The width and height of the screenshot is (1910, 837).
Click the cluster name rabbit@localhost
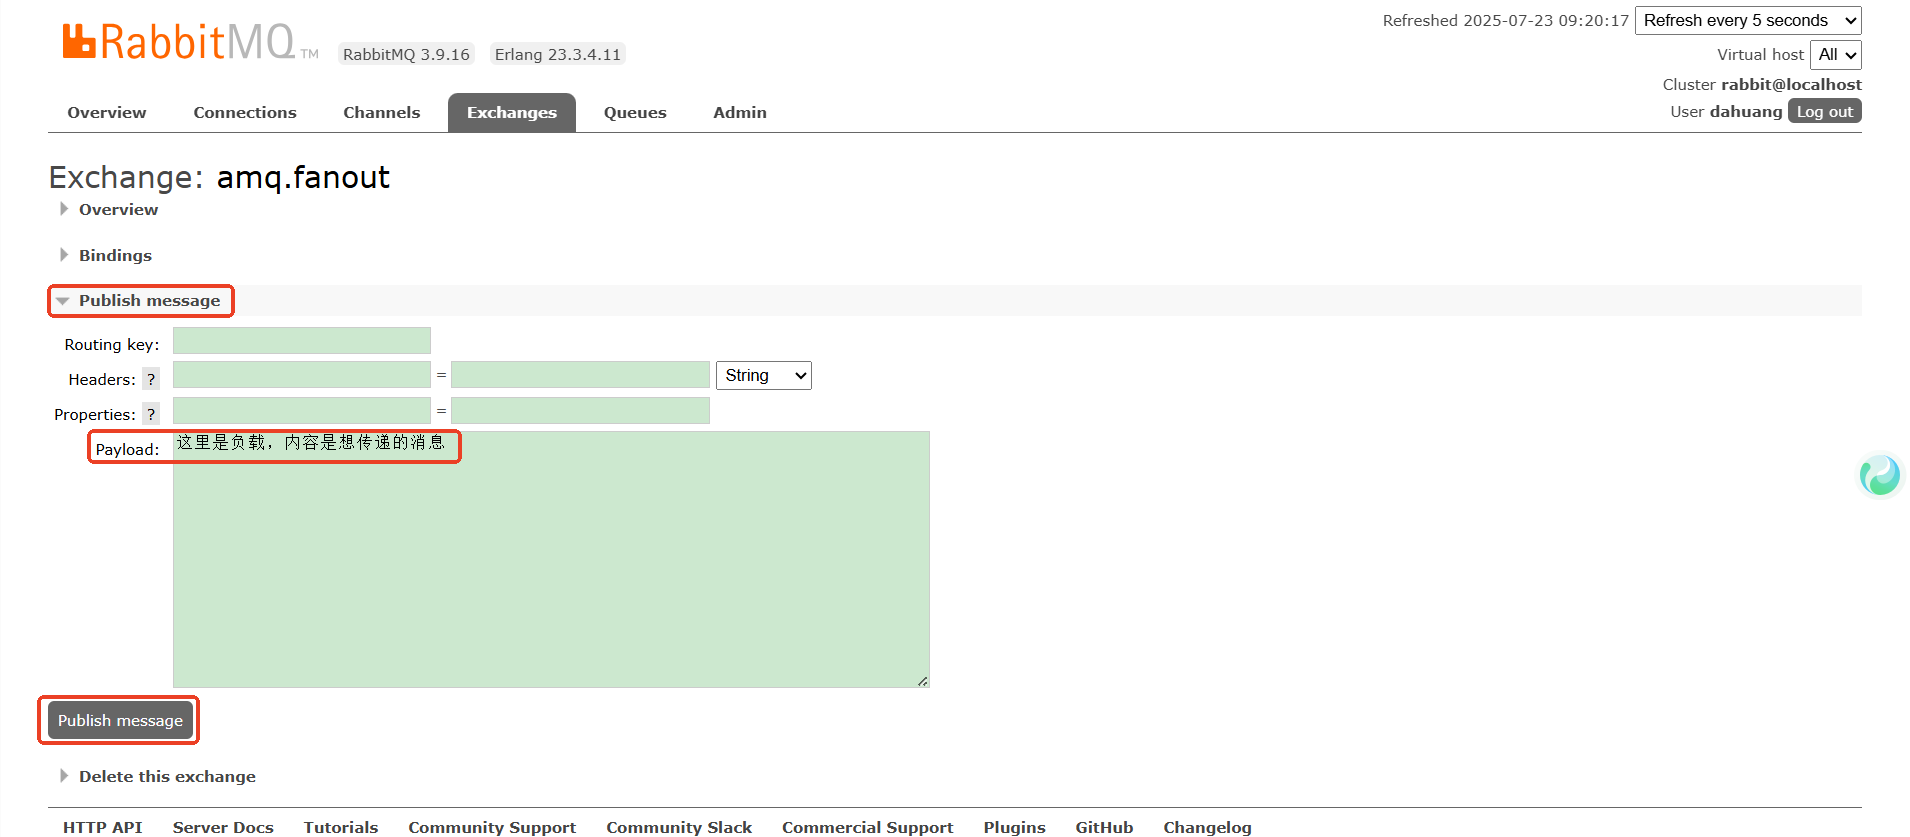click(x=1791, y=84)
